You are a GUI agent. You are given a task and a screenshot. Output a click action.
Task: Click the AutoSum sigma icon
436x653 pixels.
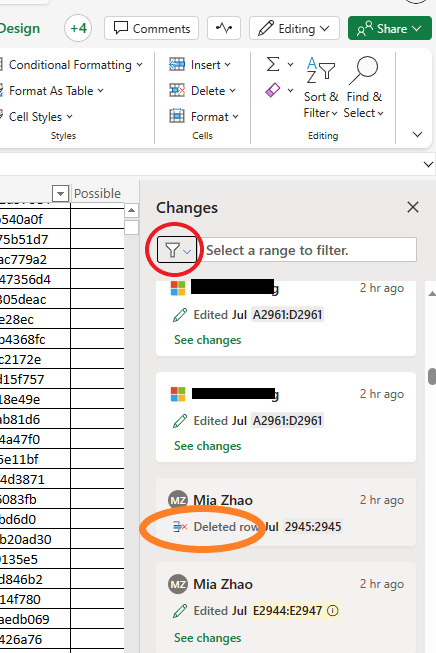(273, 65)
